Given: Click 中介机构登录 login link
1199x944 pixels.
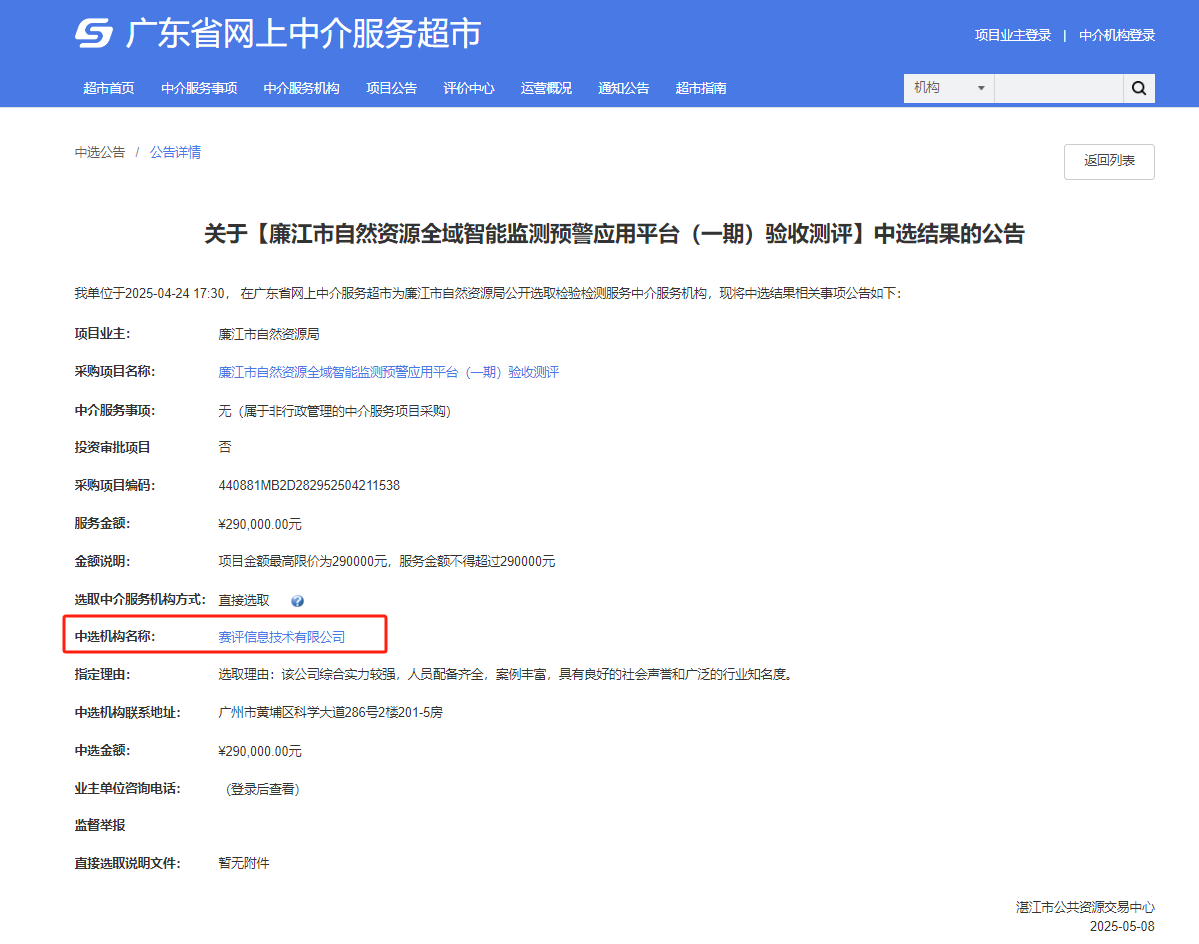Looking at the screenshot, I should point(1117,35).
